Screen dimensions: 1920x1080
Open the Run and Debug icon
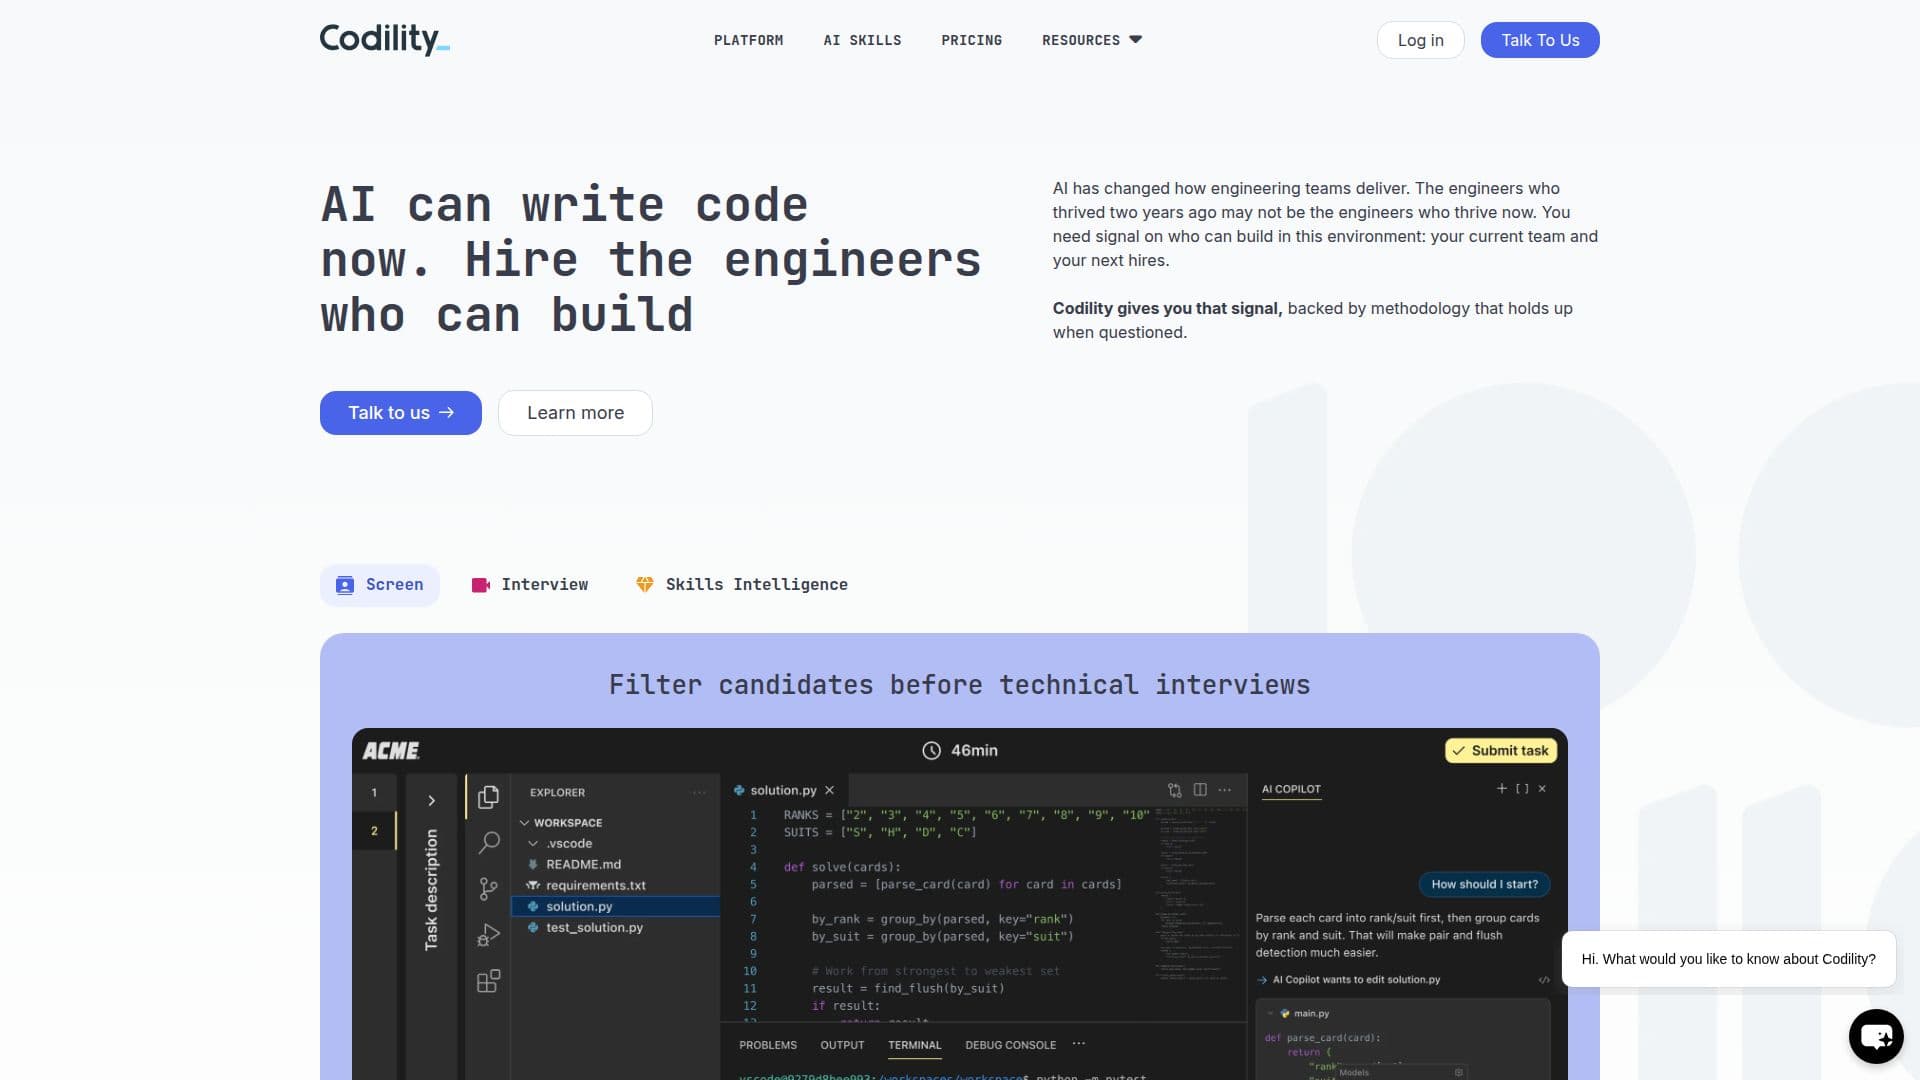488,935
